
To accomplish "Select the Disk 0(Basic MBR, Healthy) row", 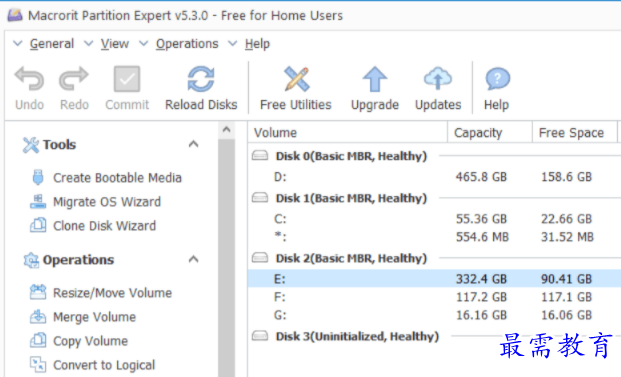I will pyautogui.click(x=434, y=156).
